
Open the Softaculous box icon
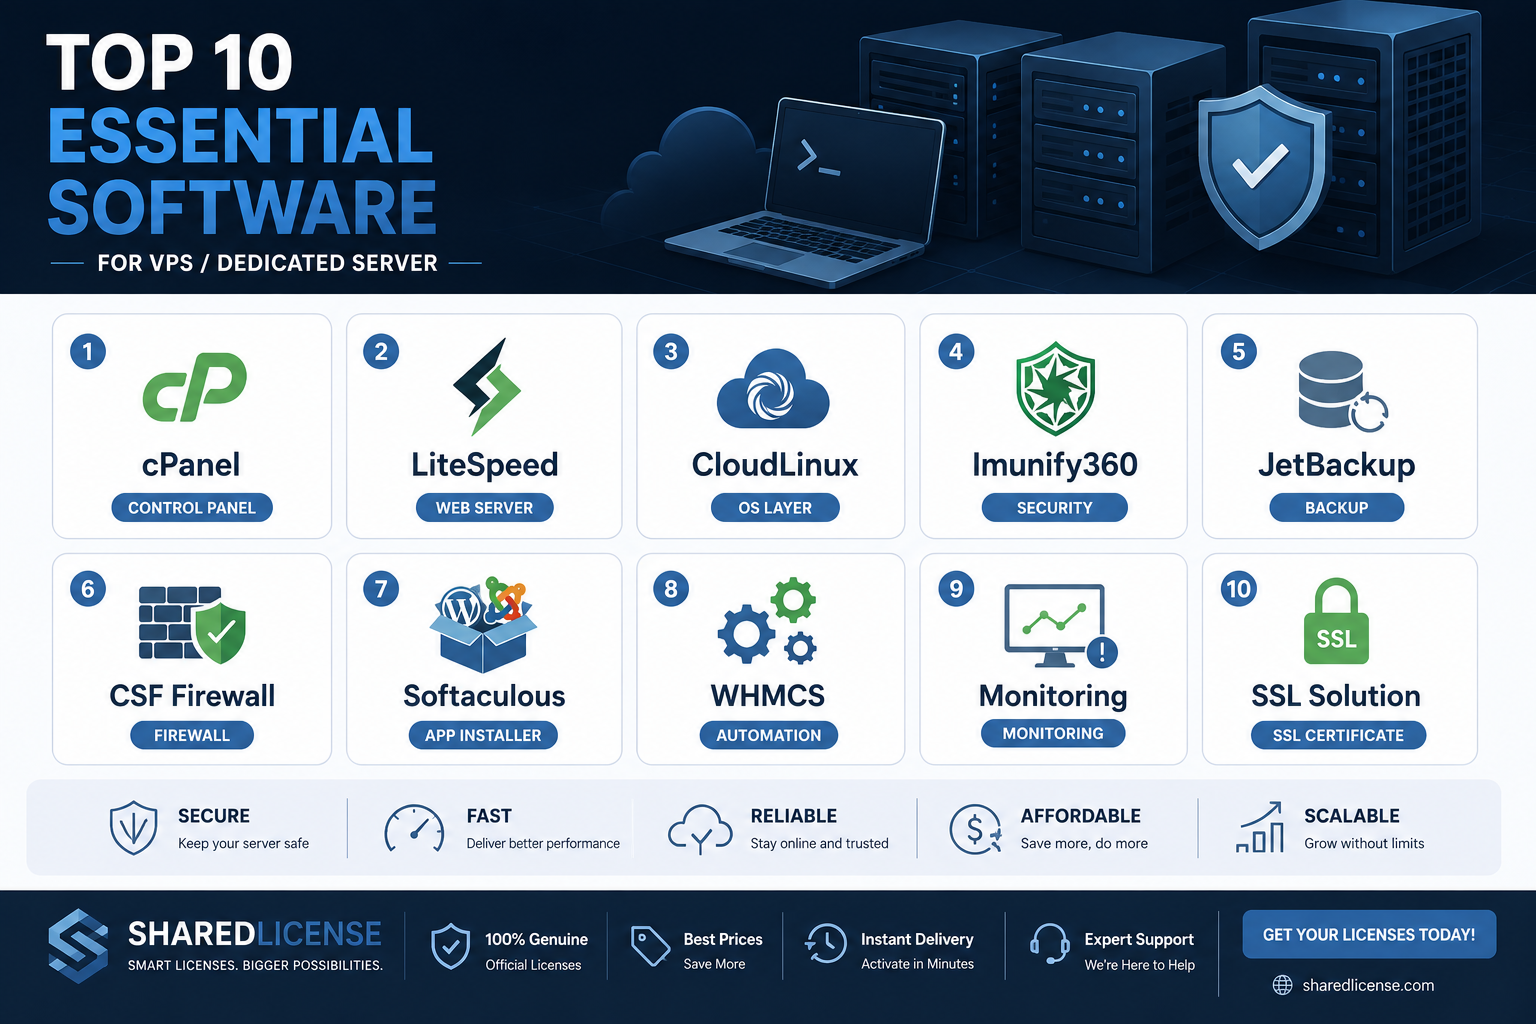(x=484, y=624)
